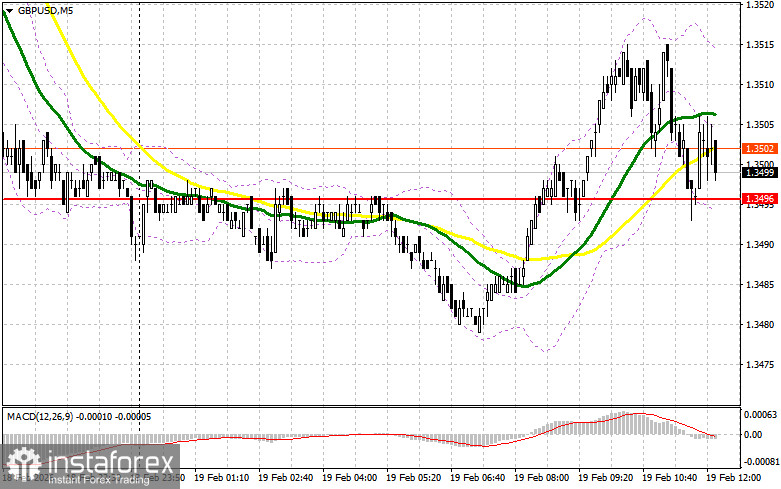The image size is (781, 489).
Task: Click the 19 Feb 12:00 time label
Action: click(x=734, y=478)
